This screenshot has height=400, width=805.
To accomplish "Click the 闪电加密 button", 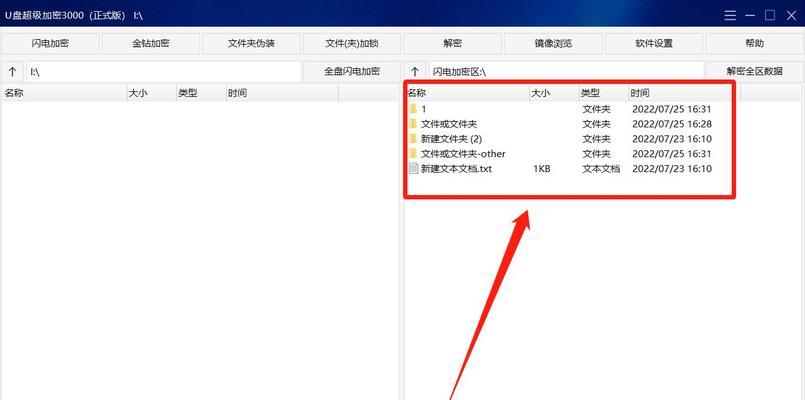I will pos(50,44).
